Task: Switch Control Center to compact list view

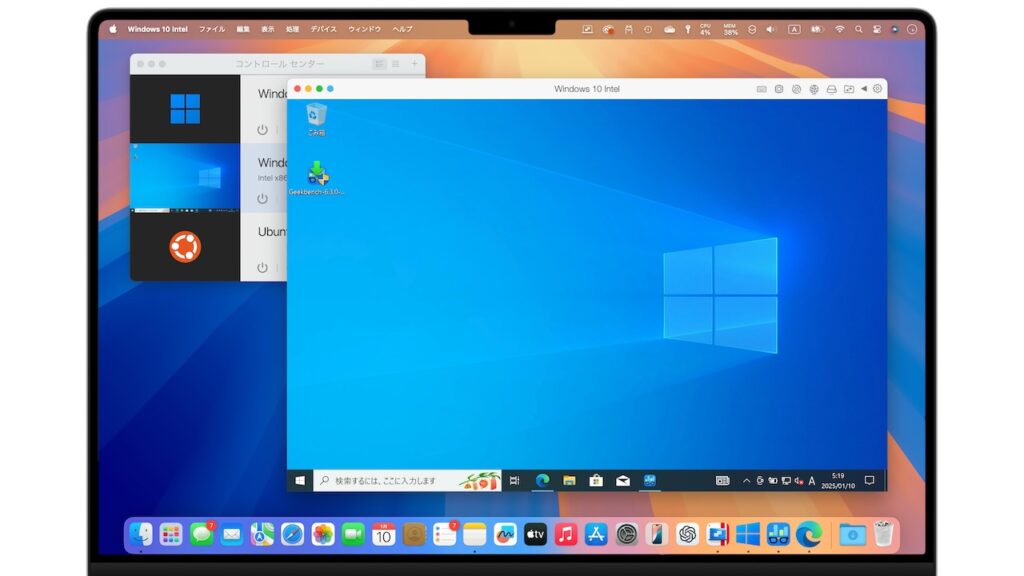Action: click(x=396, y=64)
